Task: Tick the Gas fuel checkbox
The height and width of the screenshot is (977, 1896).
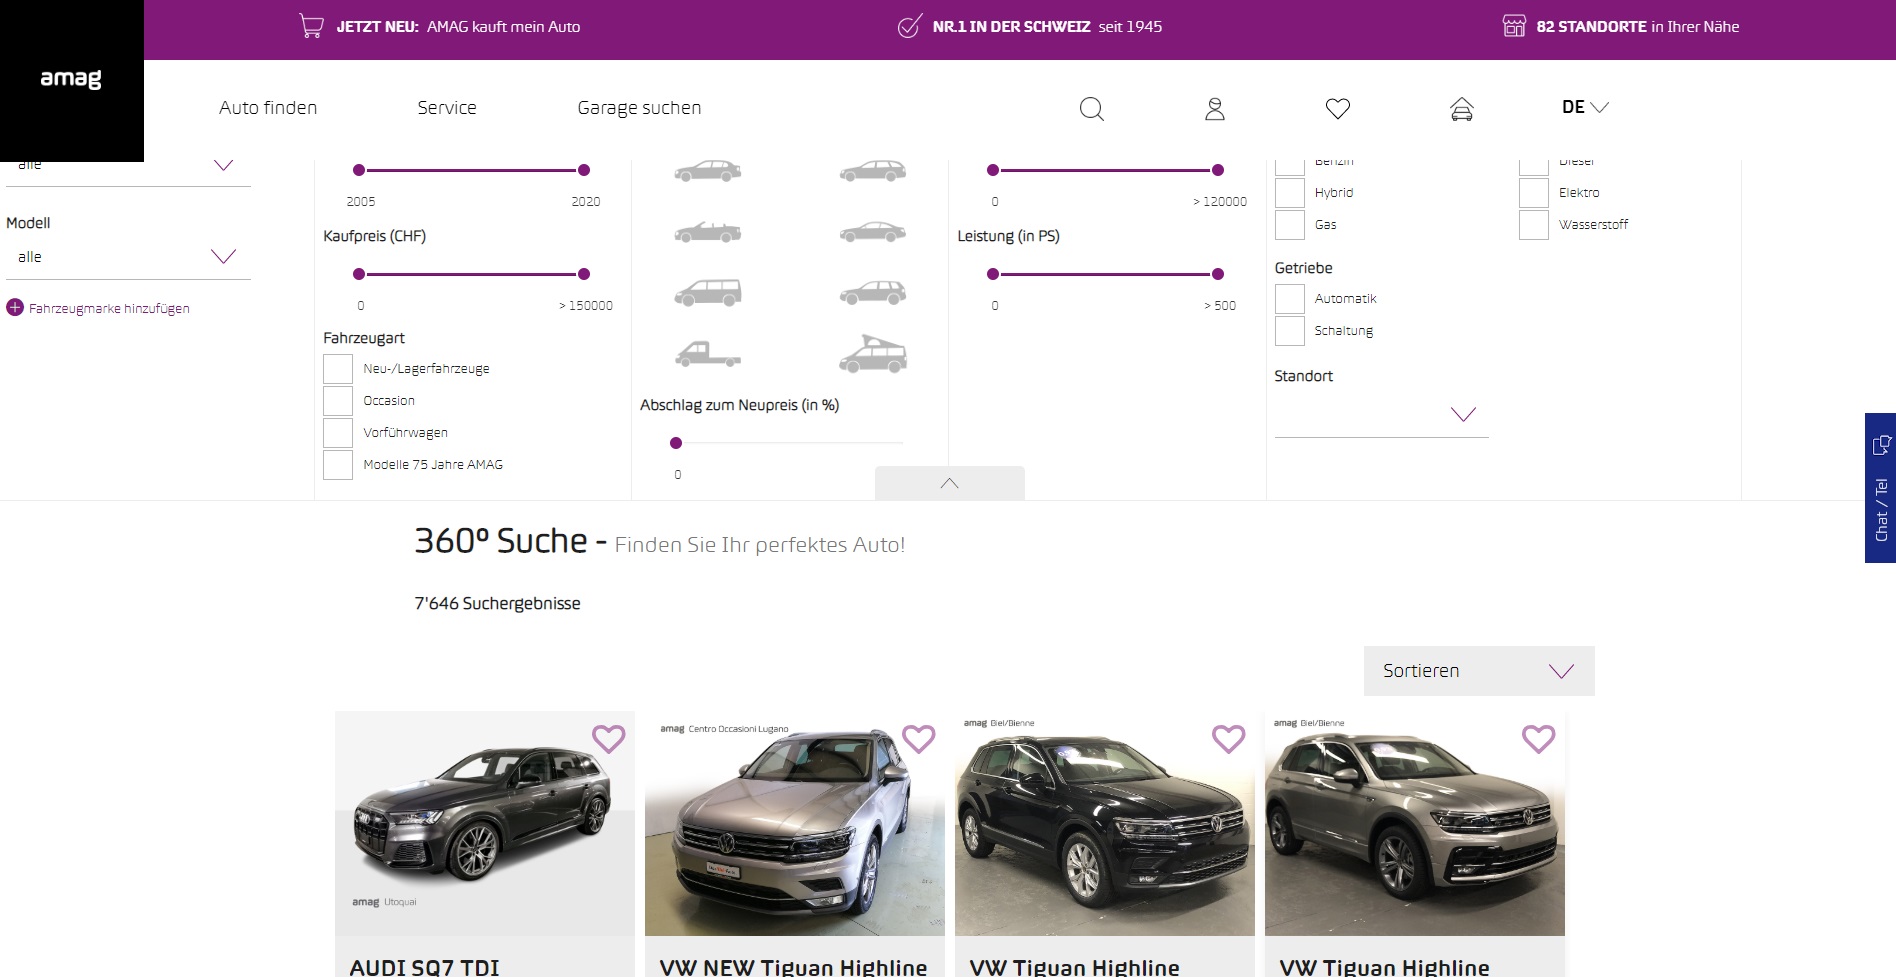Action: point(1290,225)
